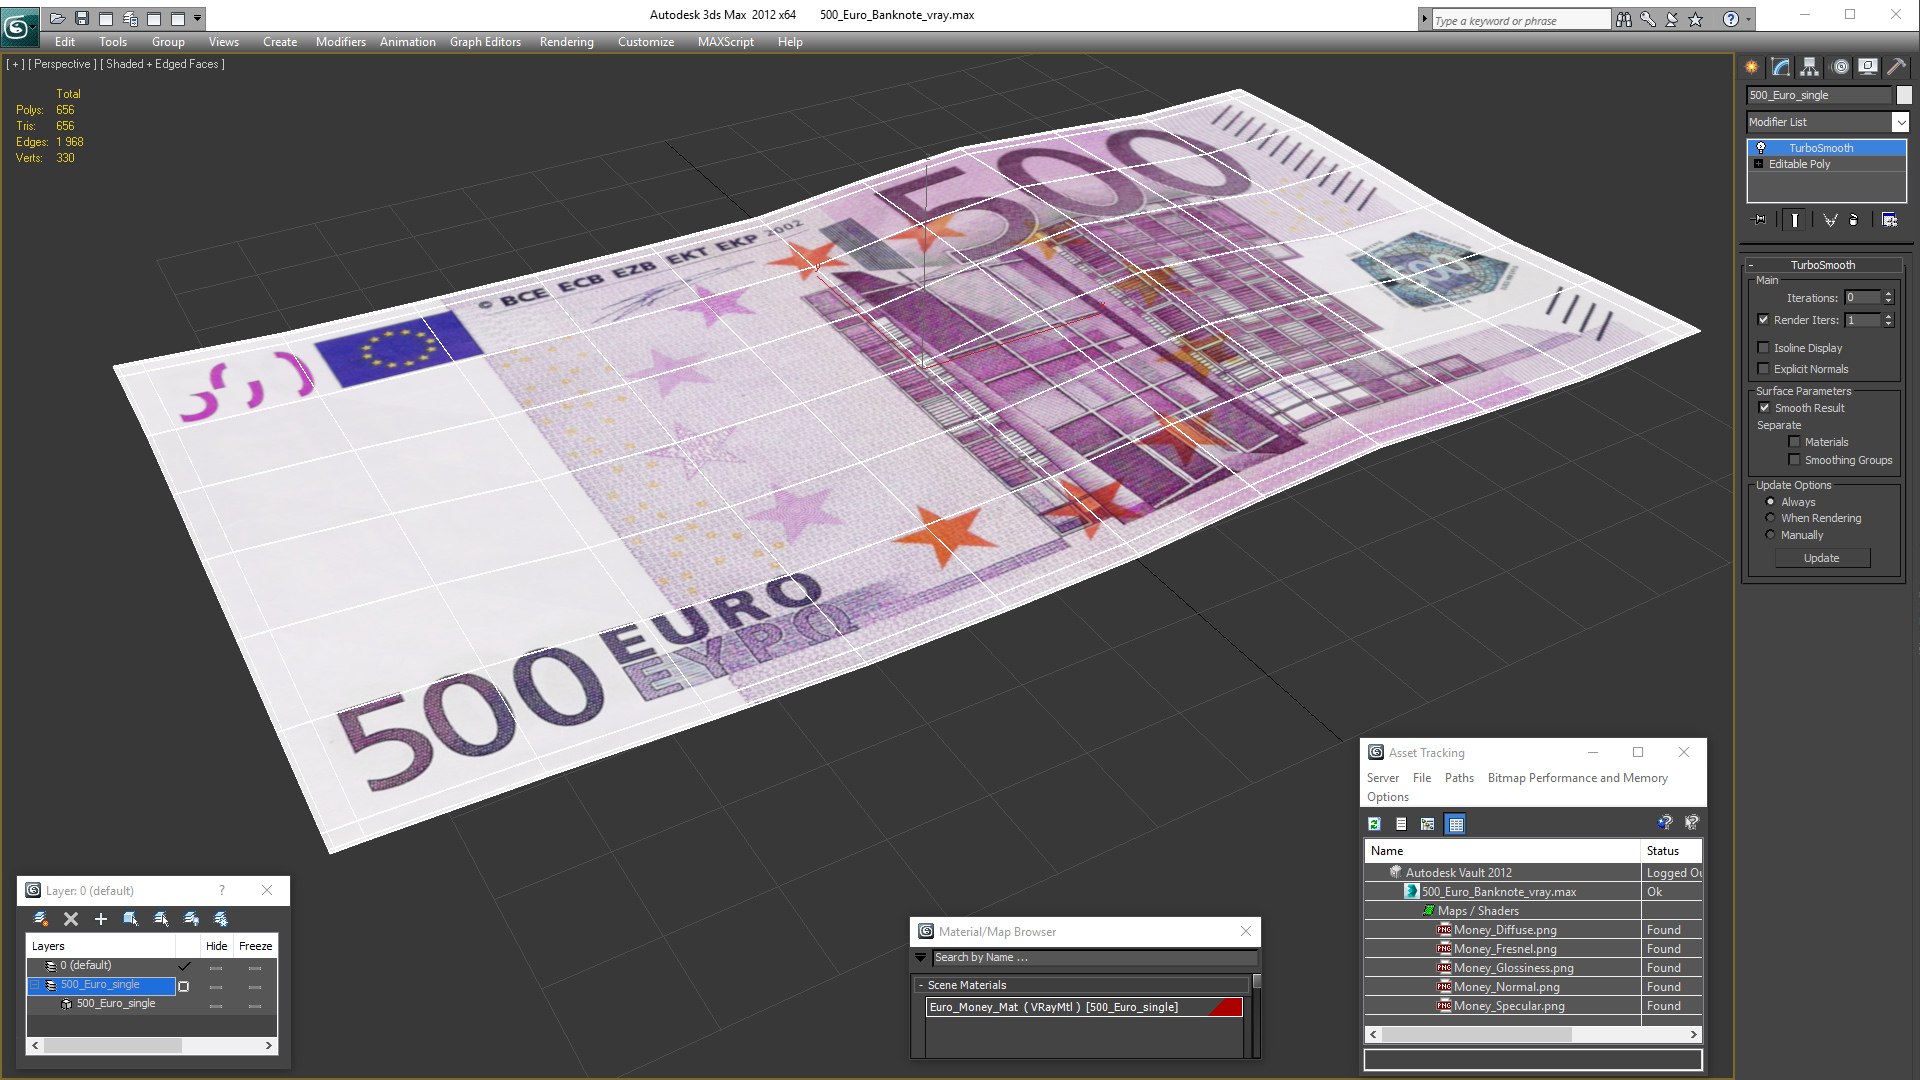Open the Help icon dropdown in title bar
The image size is (1920, 1080).
coord(1748,19)
